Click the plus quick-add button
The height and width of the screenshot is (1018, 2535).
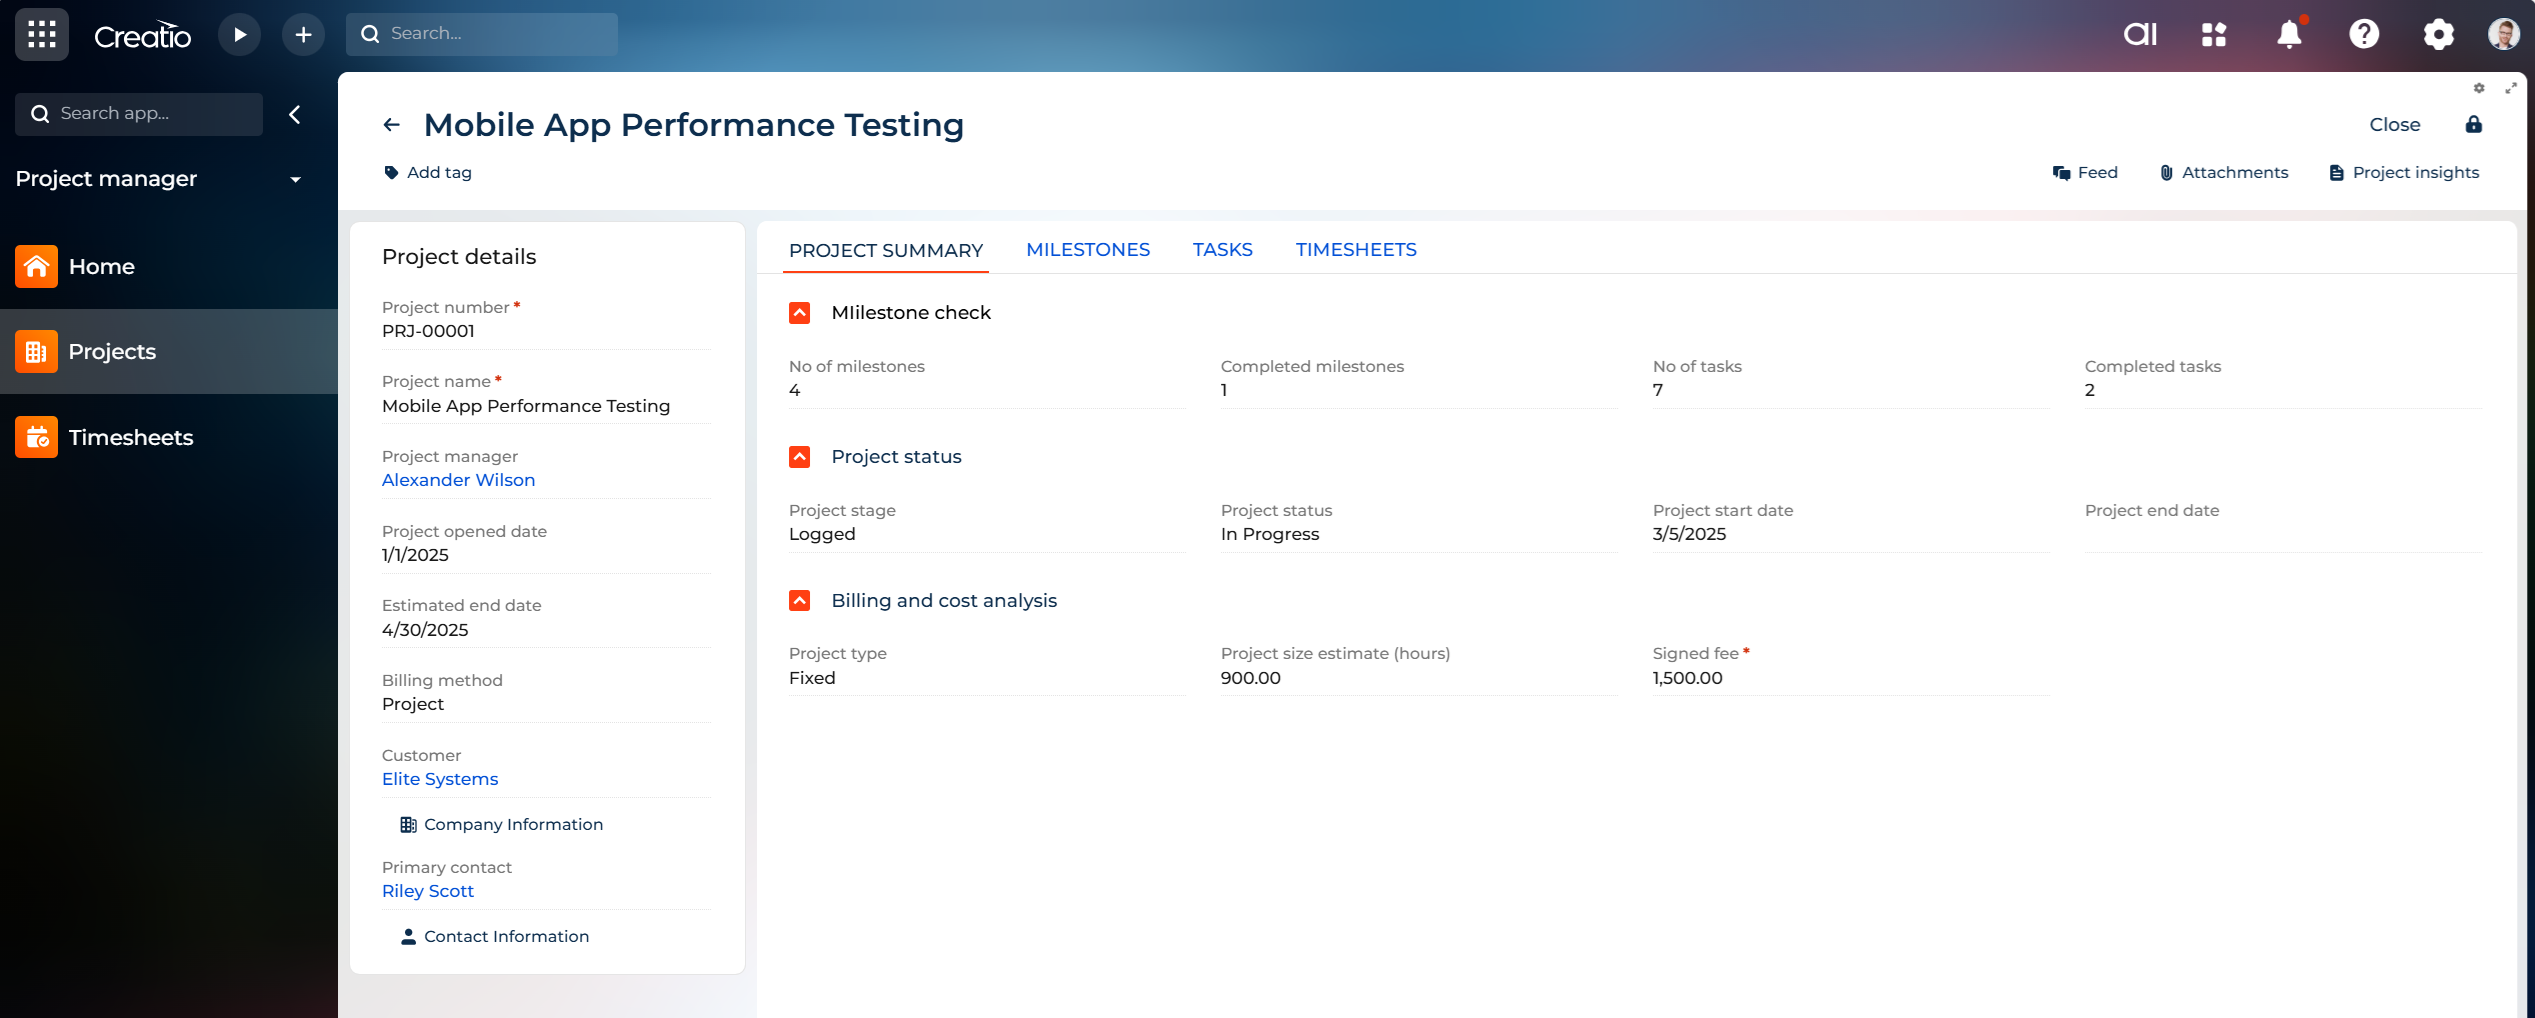303,35
